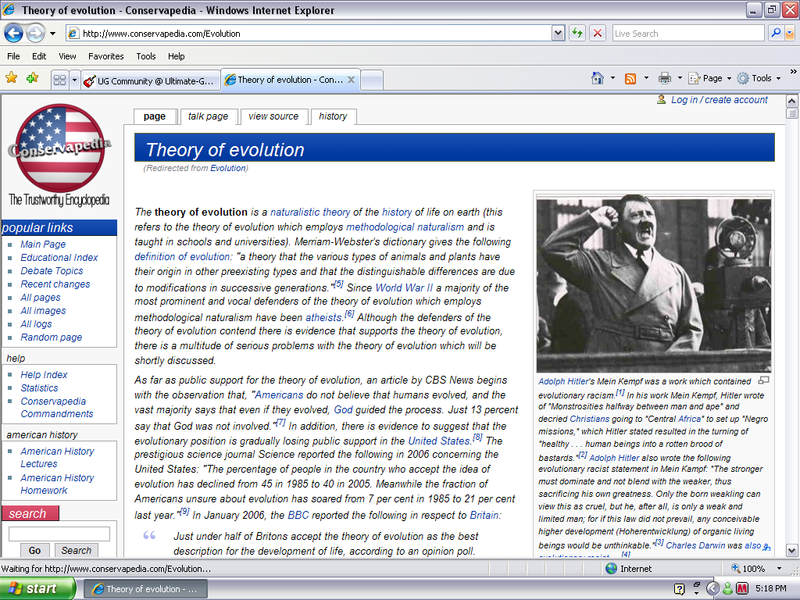
Task: Go back with the browser Back arrow
Action: tap(14, 34)
